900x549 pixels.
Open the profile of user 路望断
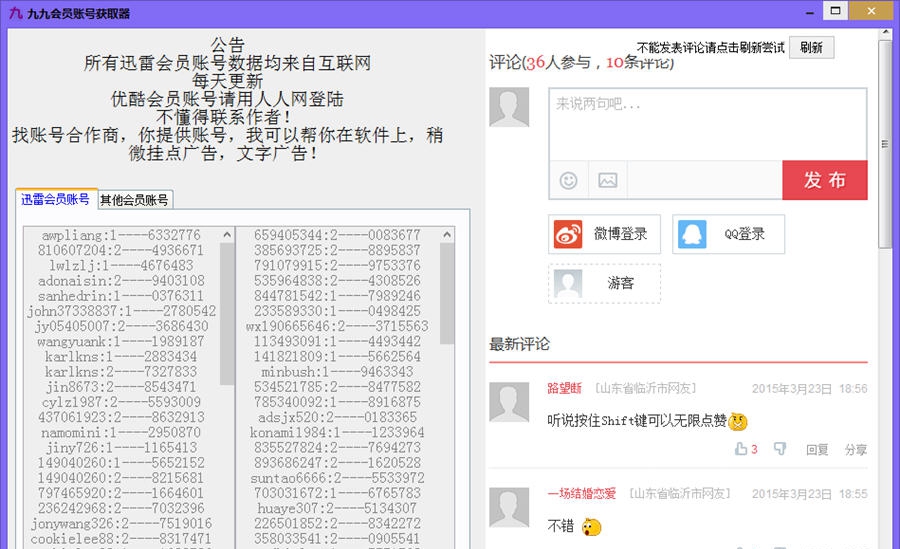[x=564, y=388]
